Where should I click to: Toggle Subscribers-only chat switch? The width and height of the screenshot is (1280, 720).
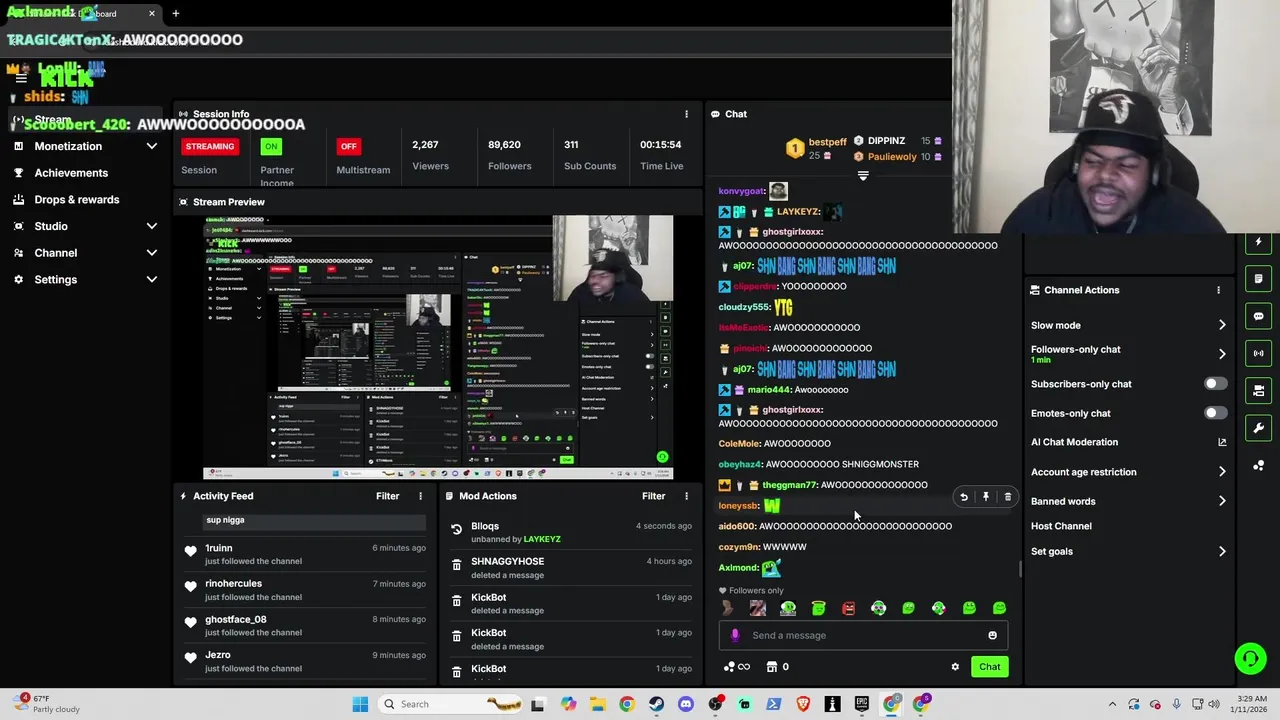pyautogui.click(x=1215, y=384)
